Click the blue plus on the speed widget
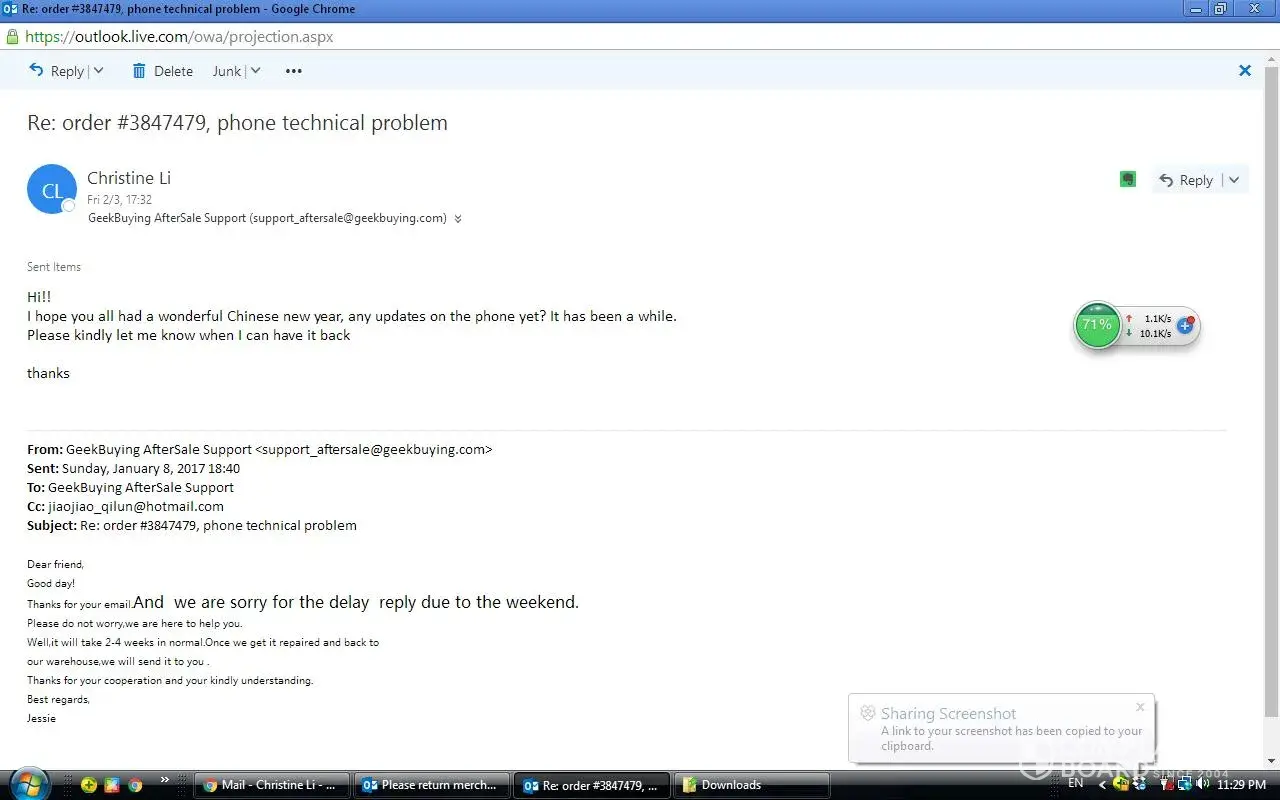The image size is (1280, 800). pos(1186,325)
